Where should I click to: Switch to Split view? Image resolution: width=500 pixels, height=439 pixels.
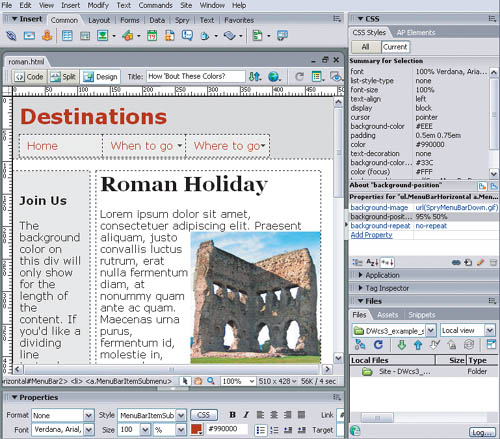click(63, 77)
